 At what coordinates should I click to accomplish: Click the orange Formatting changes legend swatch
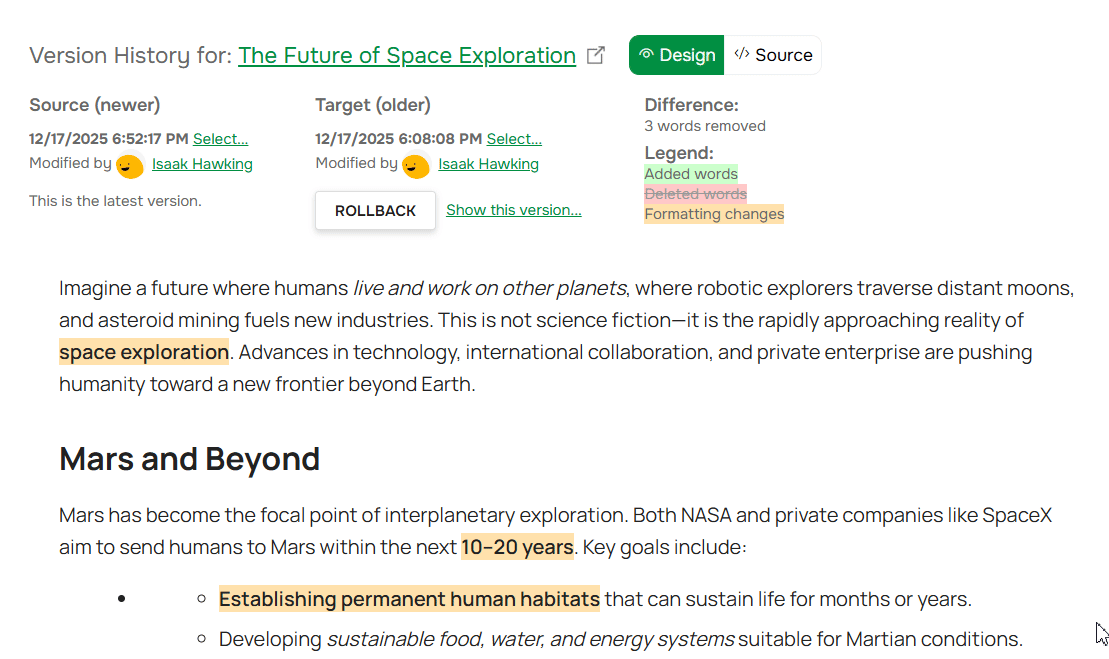[714, 214]
